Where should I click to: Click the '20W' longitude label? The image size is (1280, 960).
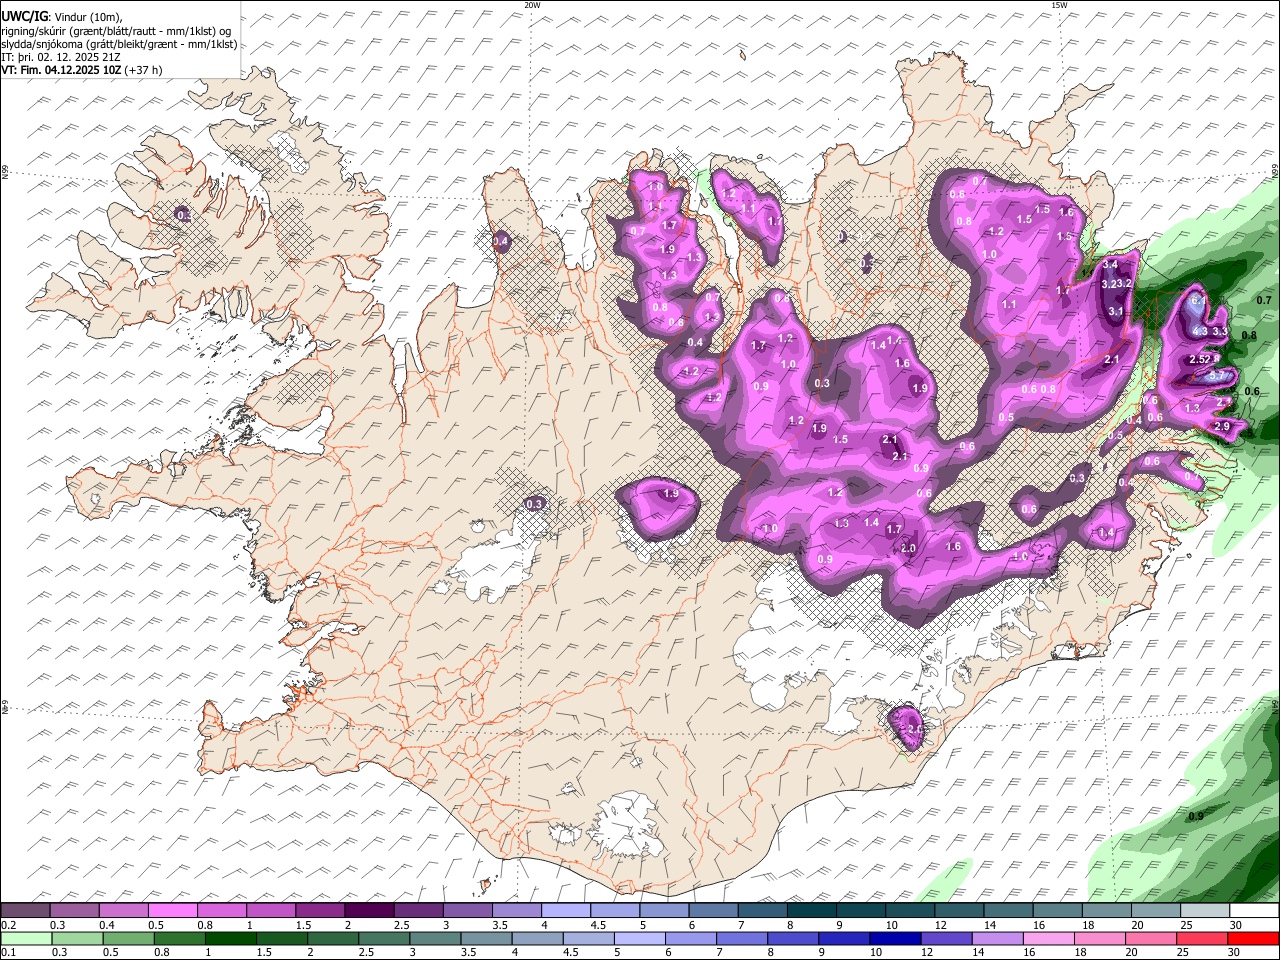click(x=532, y=5)
